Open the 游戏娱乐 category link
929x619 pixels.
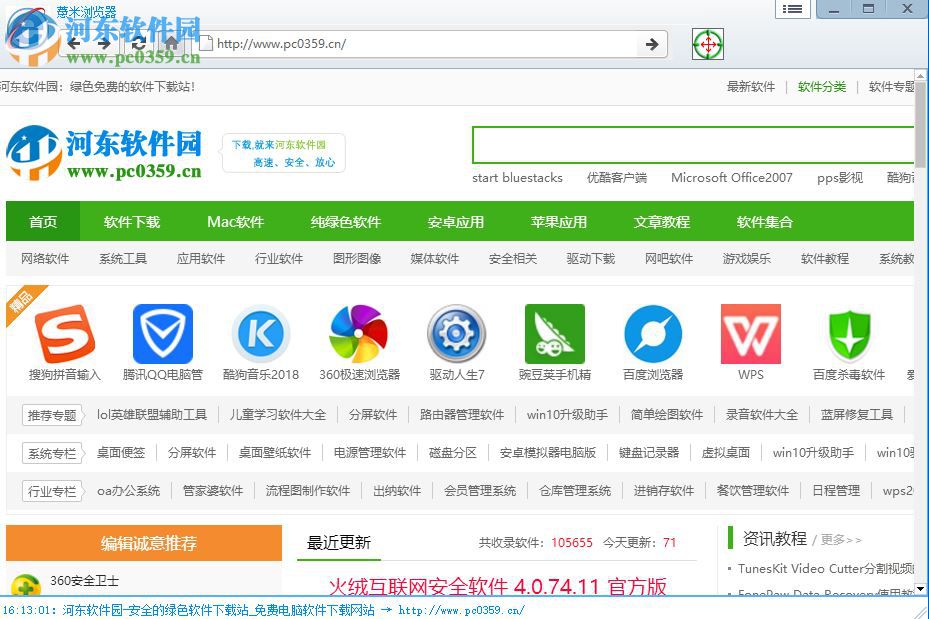click(747, 258)
